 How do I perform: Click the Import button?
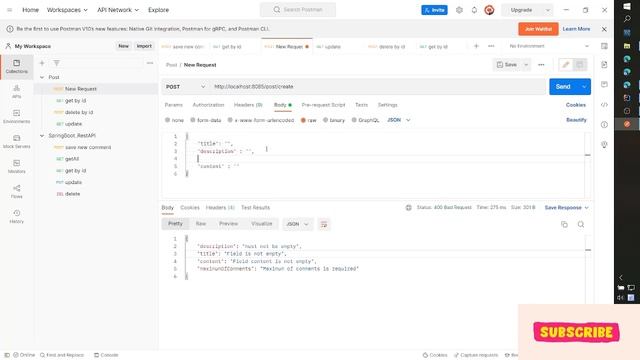[x=144, y=46]
